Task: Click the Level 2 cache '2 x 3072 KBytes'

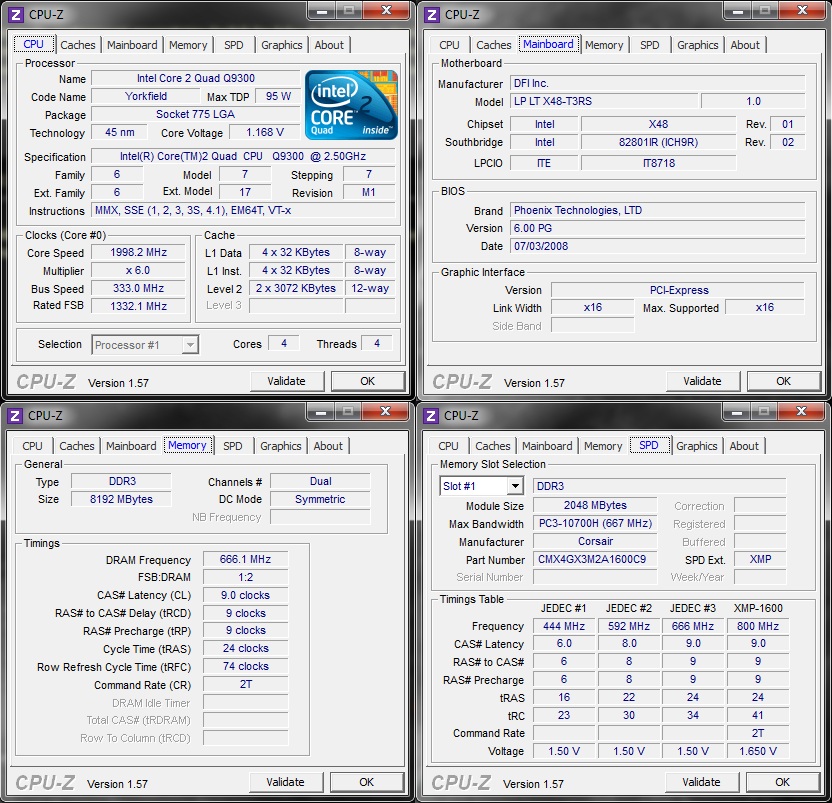Action: [296, 288]
